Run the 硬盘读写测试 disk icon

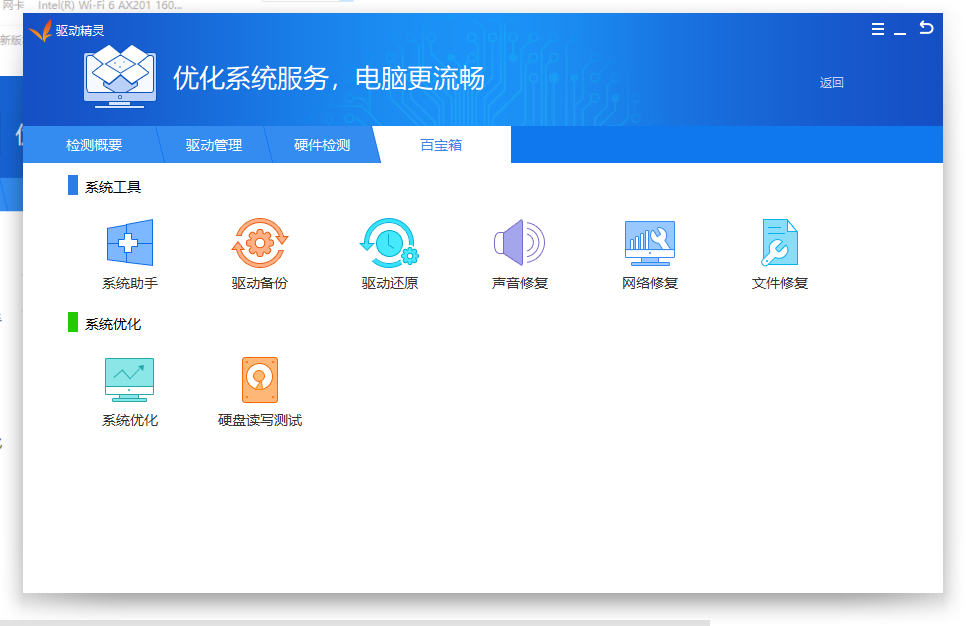(x=260, y=380)
